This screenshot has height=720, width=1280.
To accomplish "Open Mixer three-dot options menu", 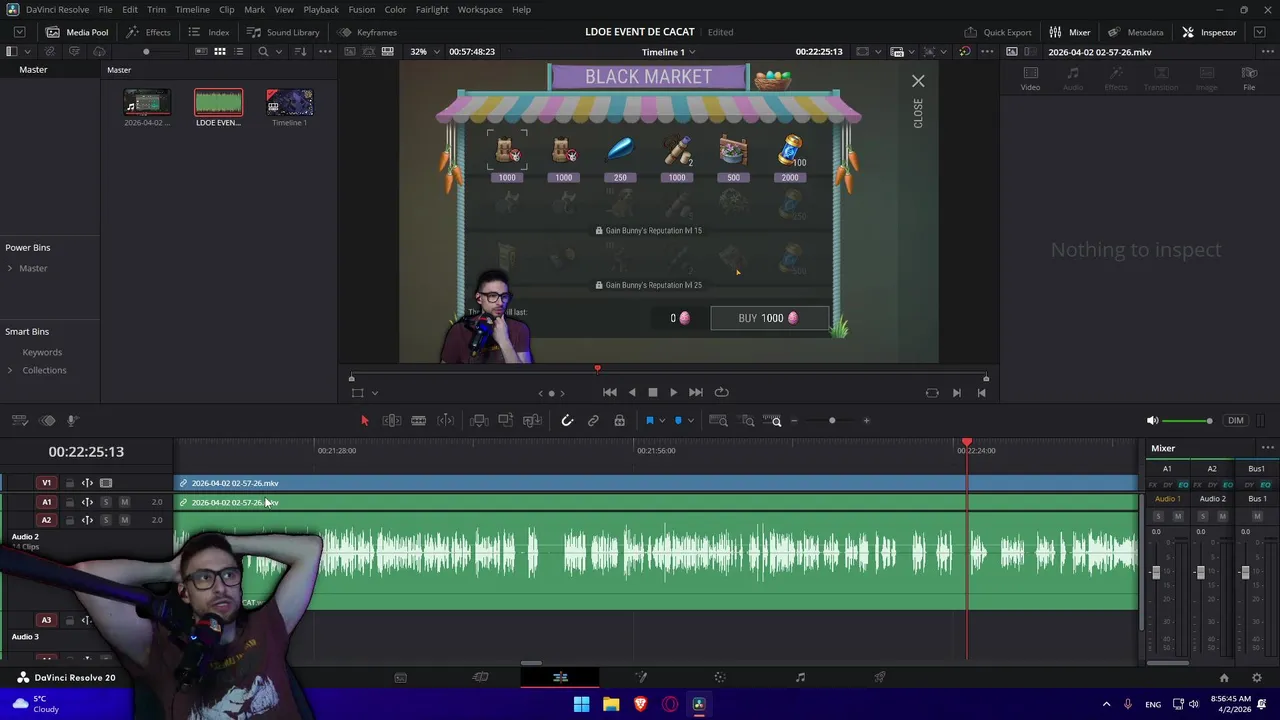I will pyautogui.click(x=1267, y=448).
